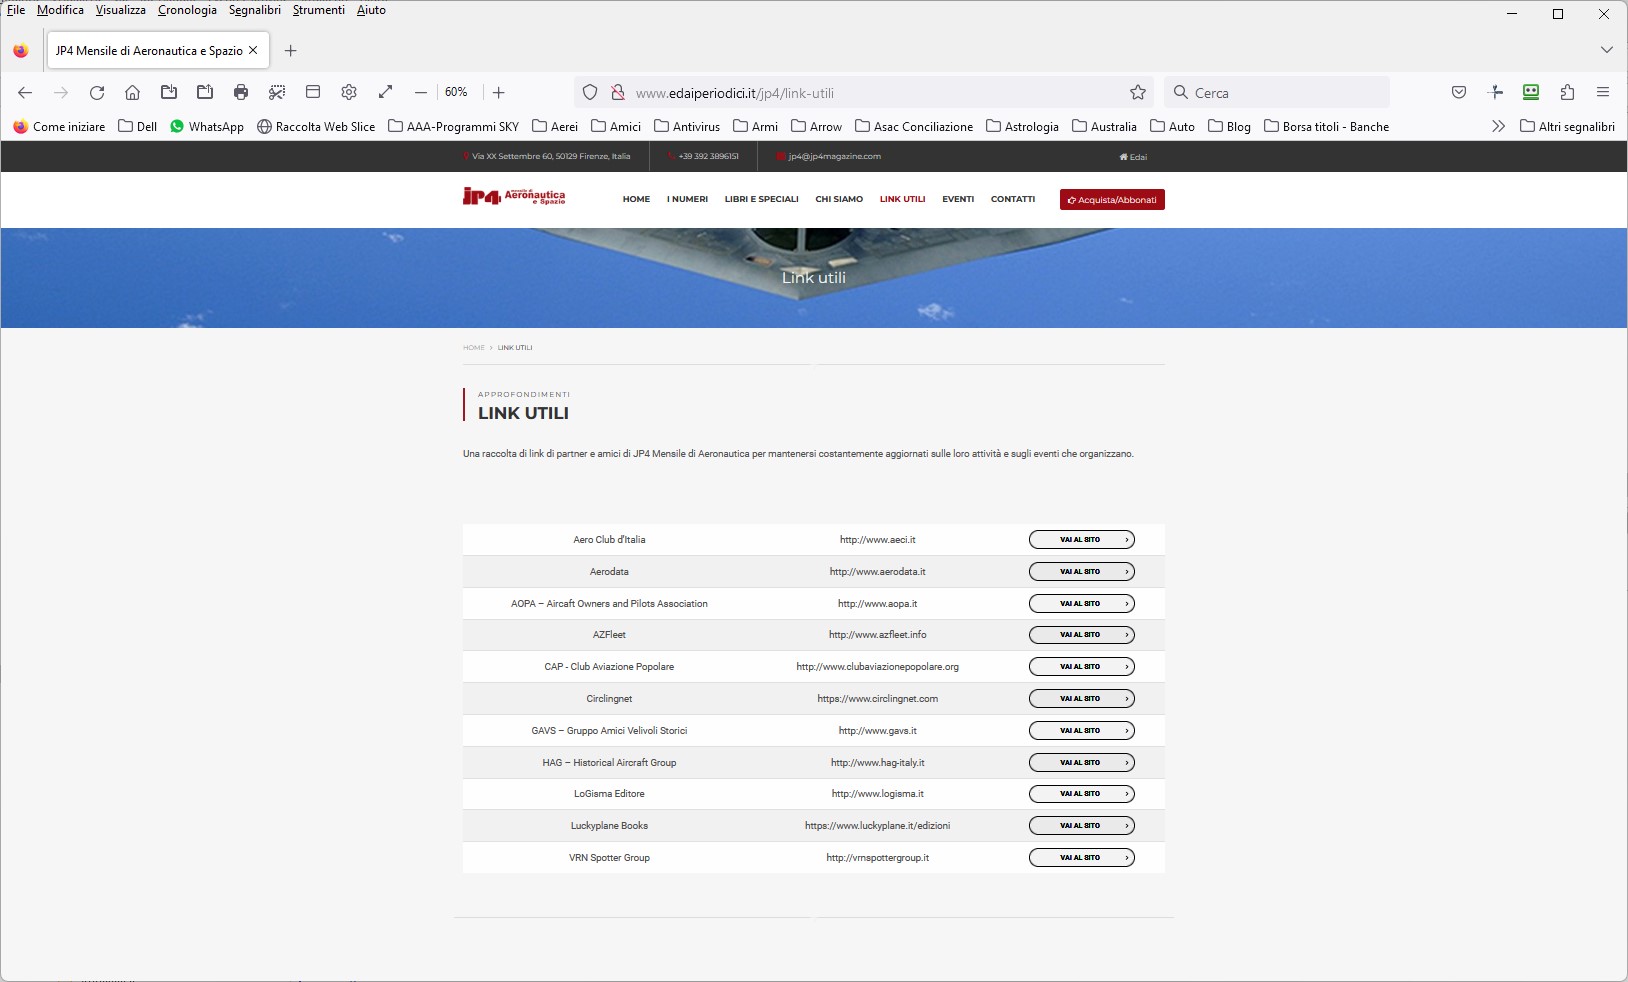Click VAI AL SITO for Luckyplane Books

[1082, 826]
